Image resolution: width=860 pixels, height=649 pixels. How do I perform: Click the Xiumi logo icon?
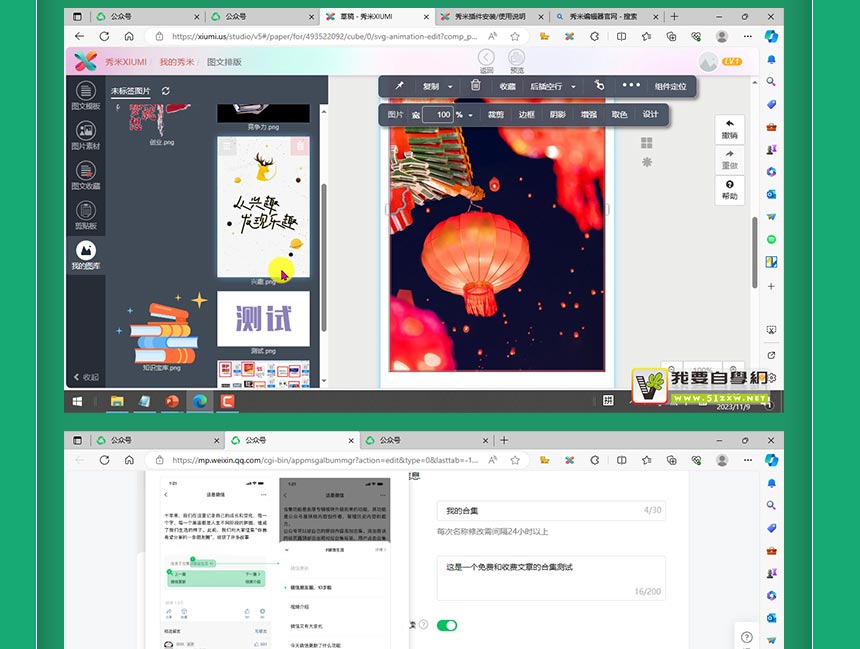coord(86,61)
